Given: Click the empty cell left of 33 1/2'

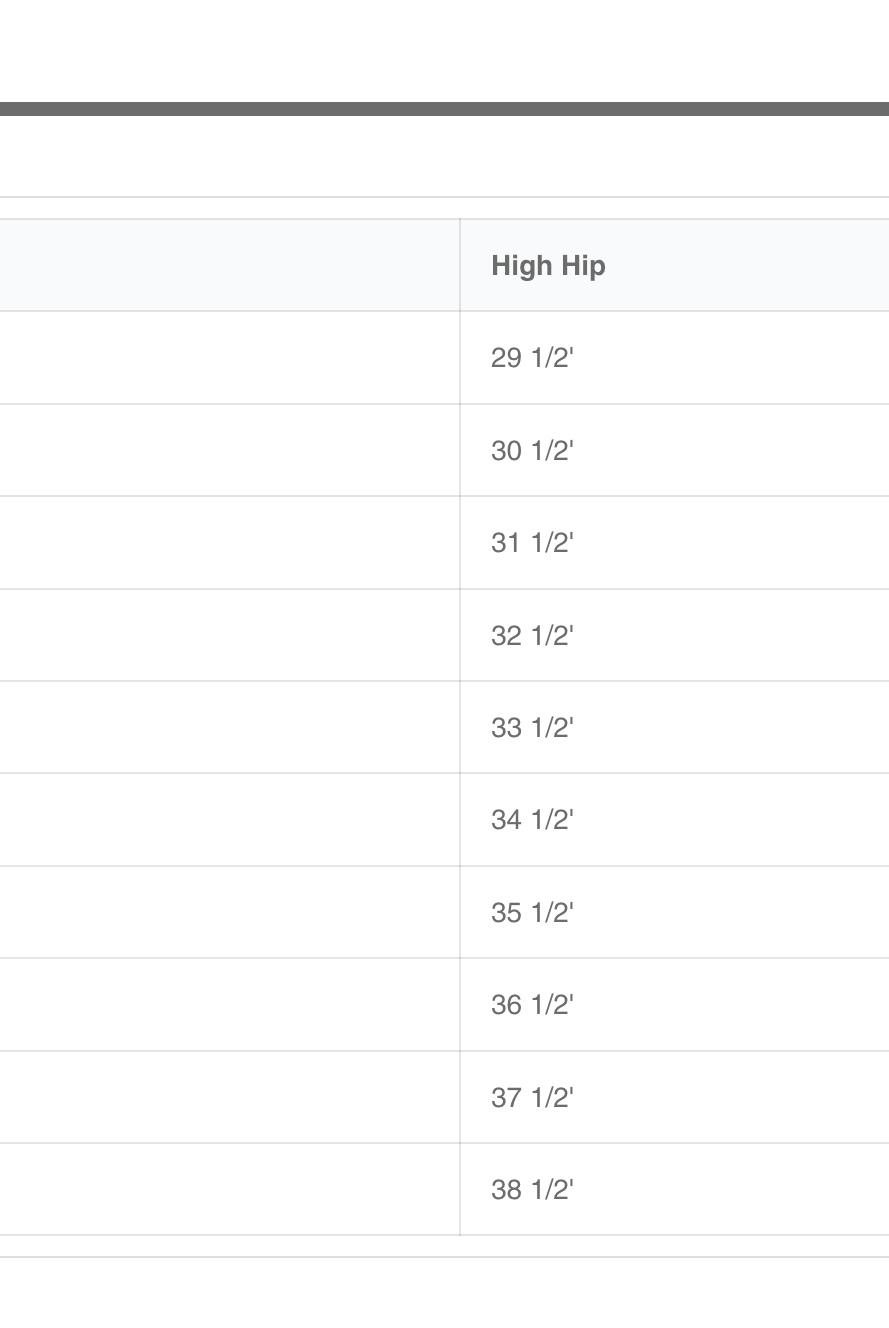Looking at the screenshot, I should (x=229, y=728).
